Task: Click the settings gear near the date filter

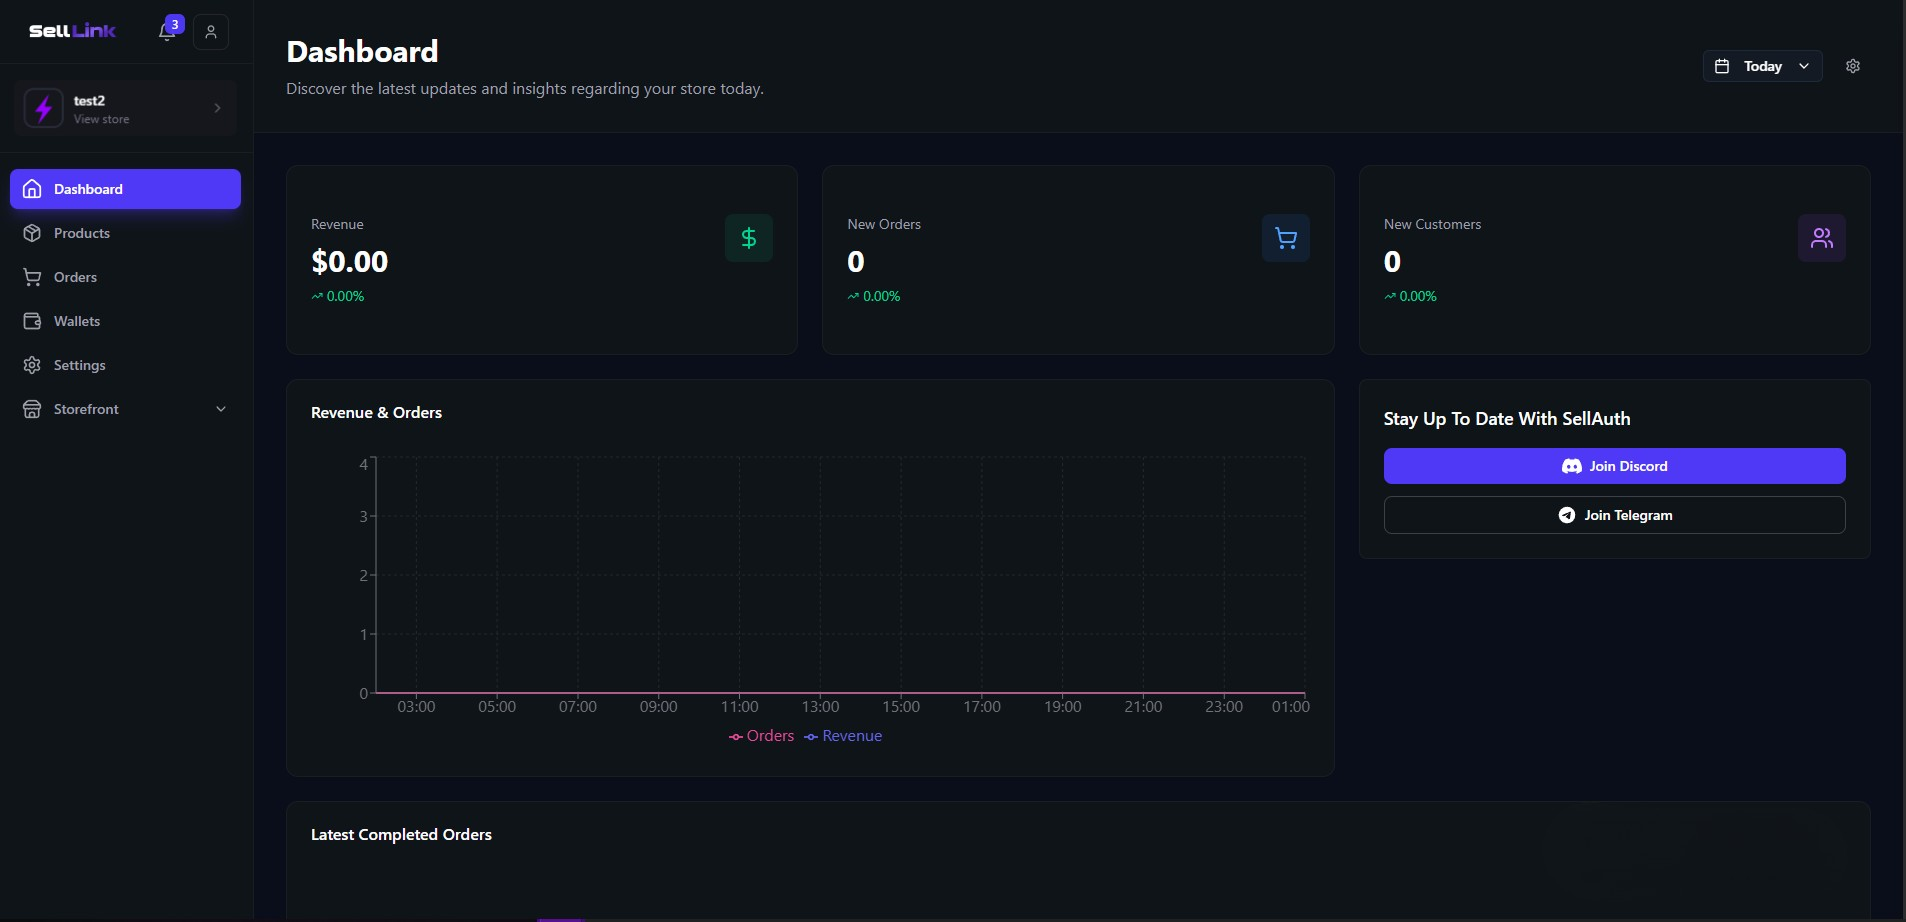Action: pos(1853,65)
